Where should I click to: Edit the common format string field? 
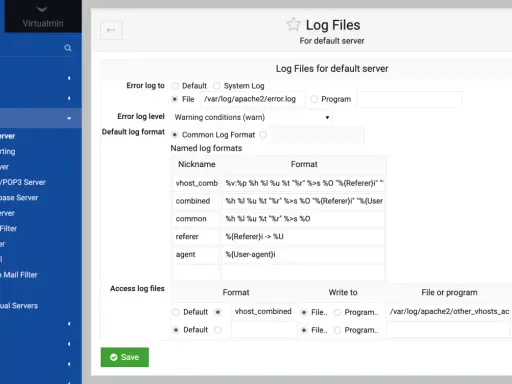[x=303, y=219]
